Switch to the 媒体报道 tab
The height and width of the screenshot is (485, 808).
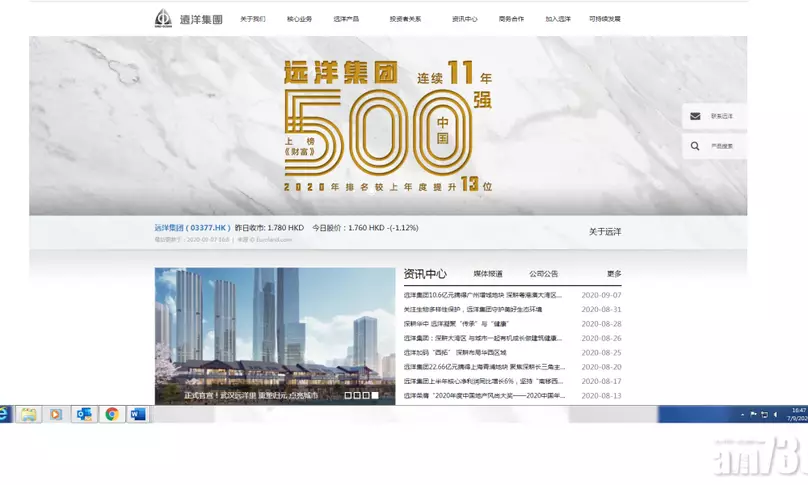488,274
